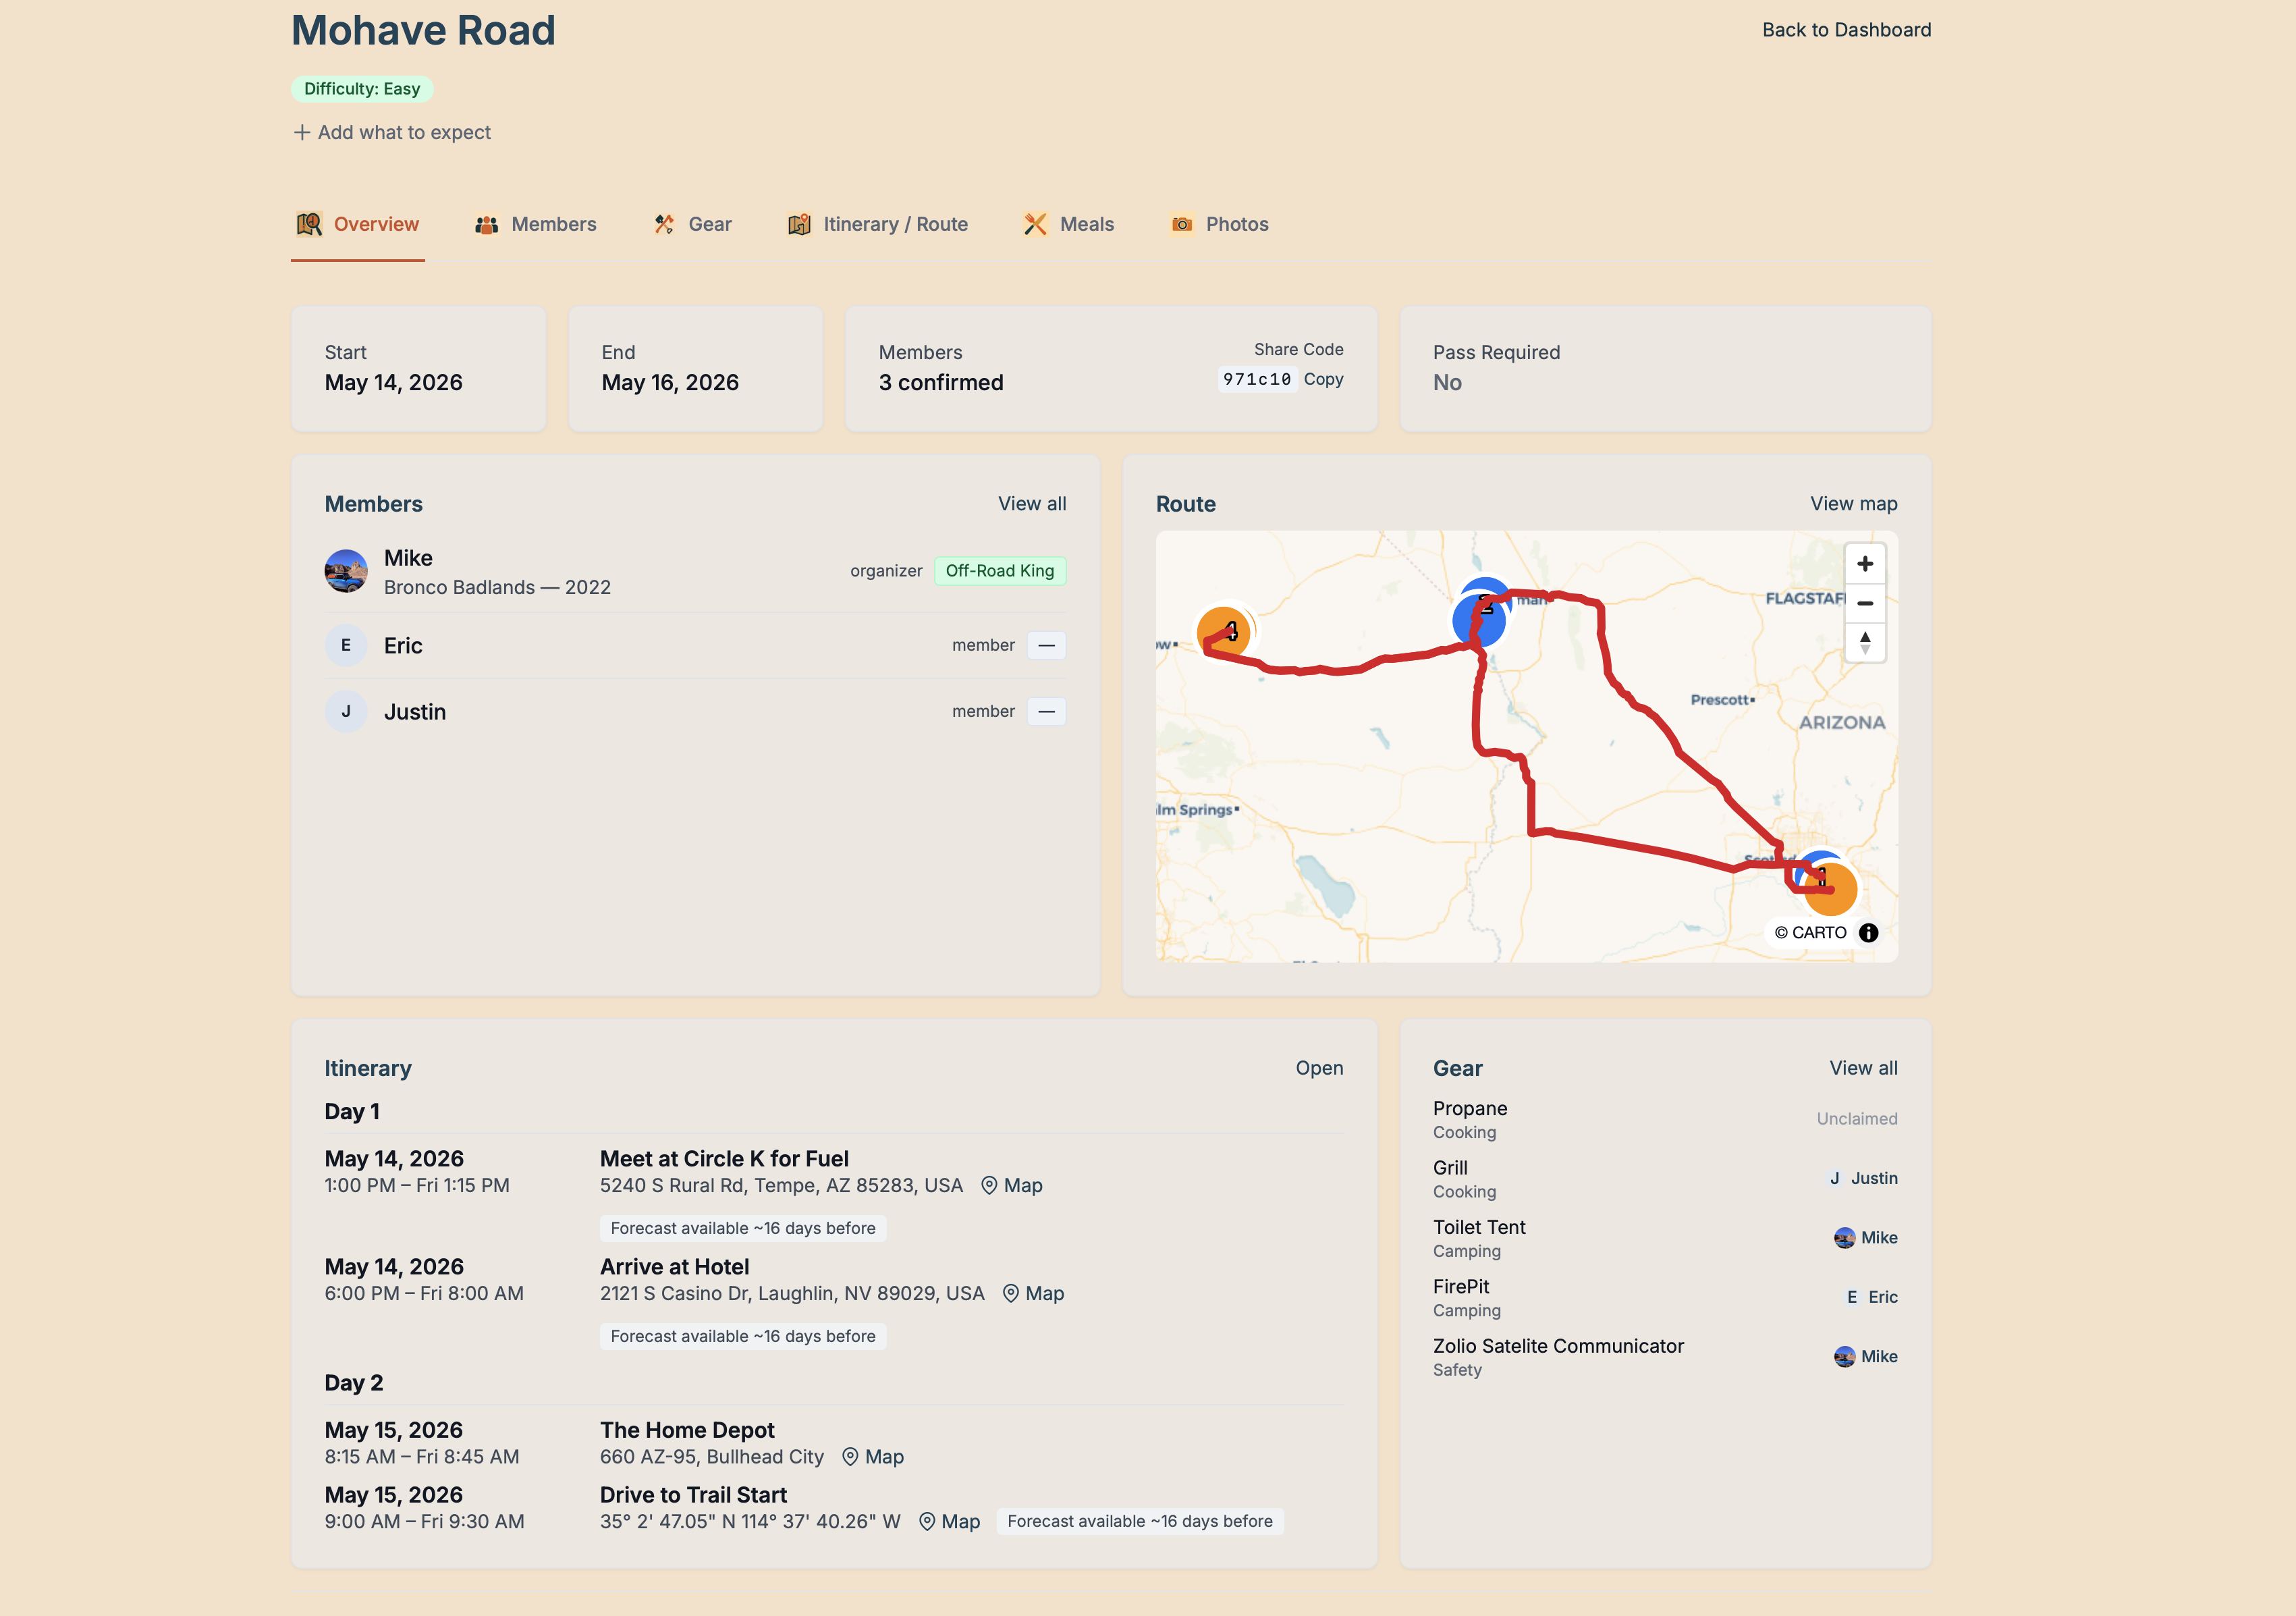The height and width of the screenshot is (1616, 2296).
Task: Zoom out on the route map
Action: point(1864,603)
